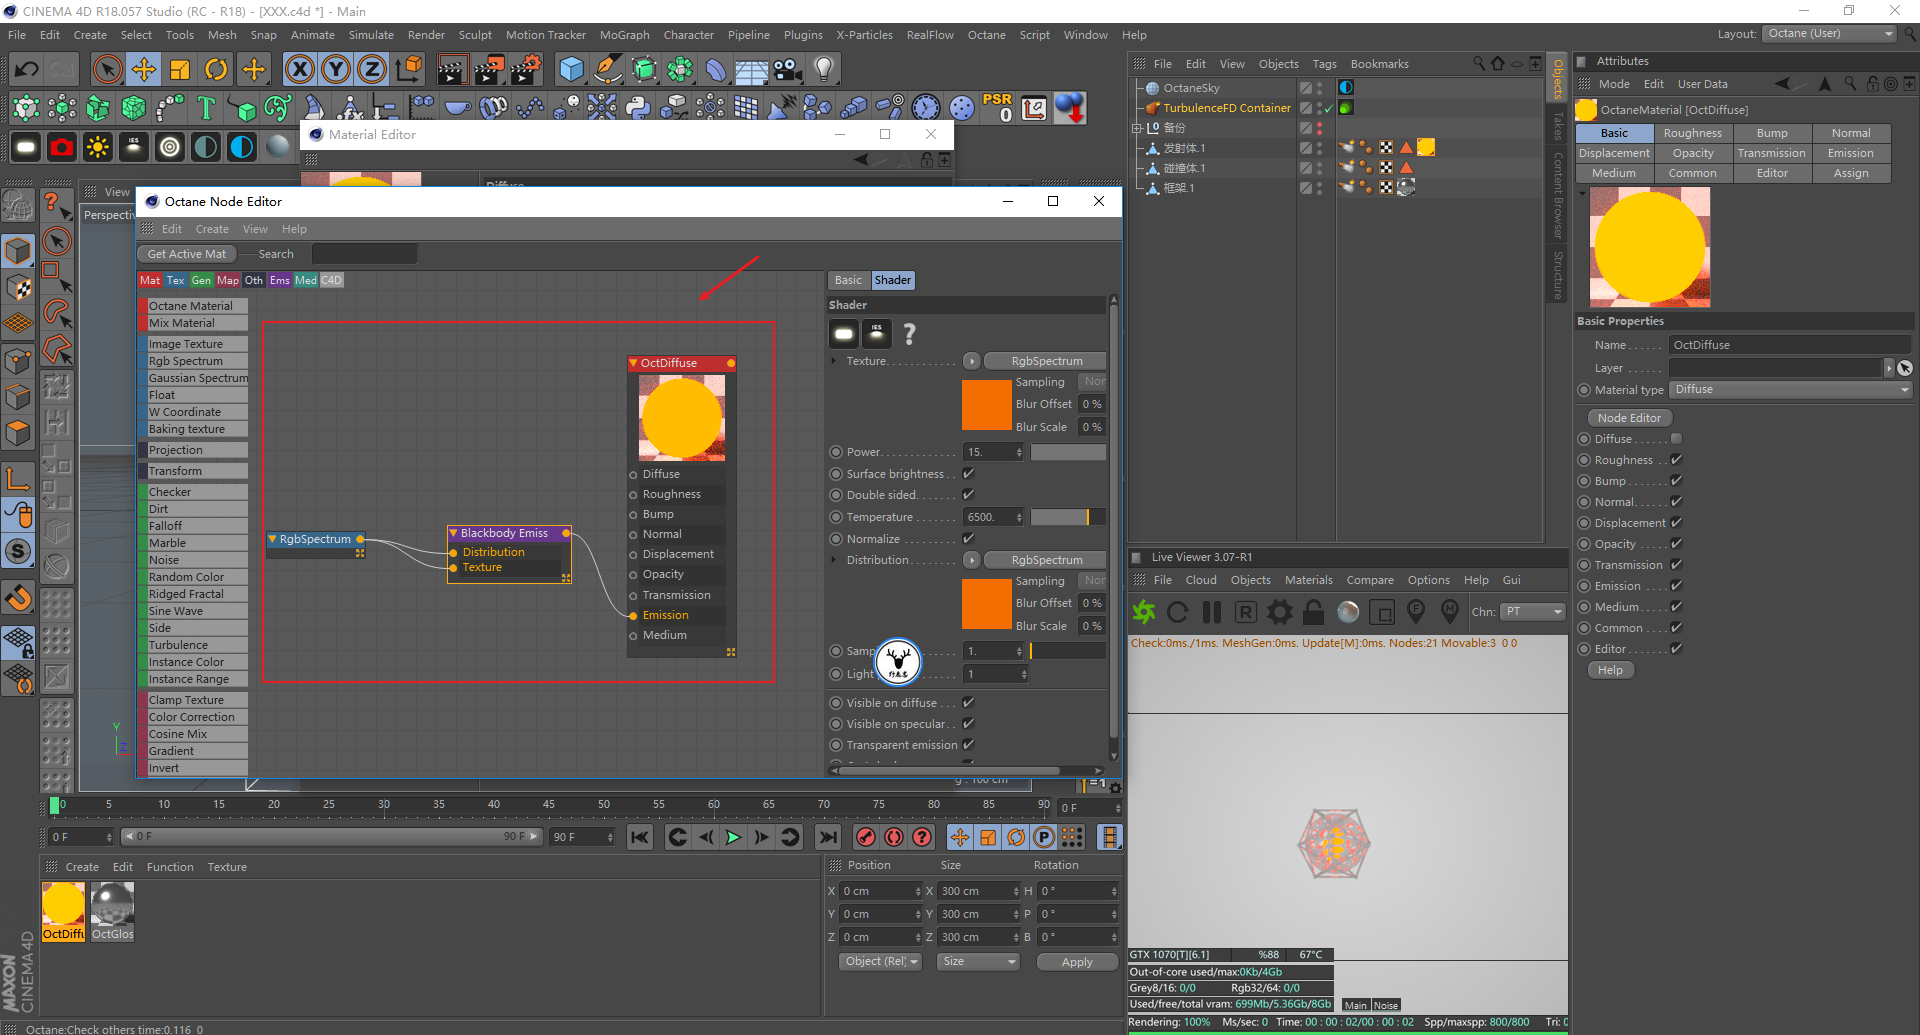Click the Tex filter button in node list

tap(175, 280)
